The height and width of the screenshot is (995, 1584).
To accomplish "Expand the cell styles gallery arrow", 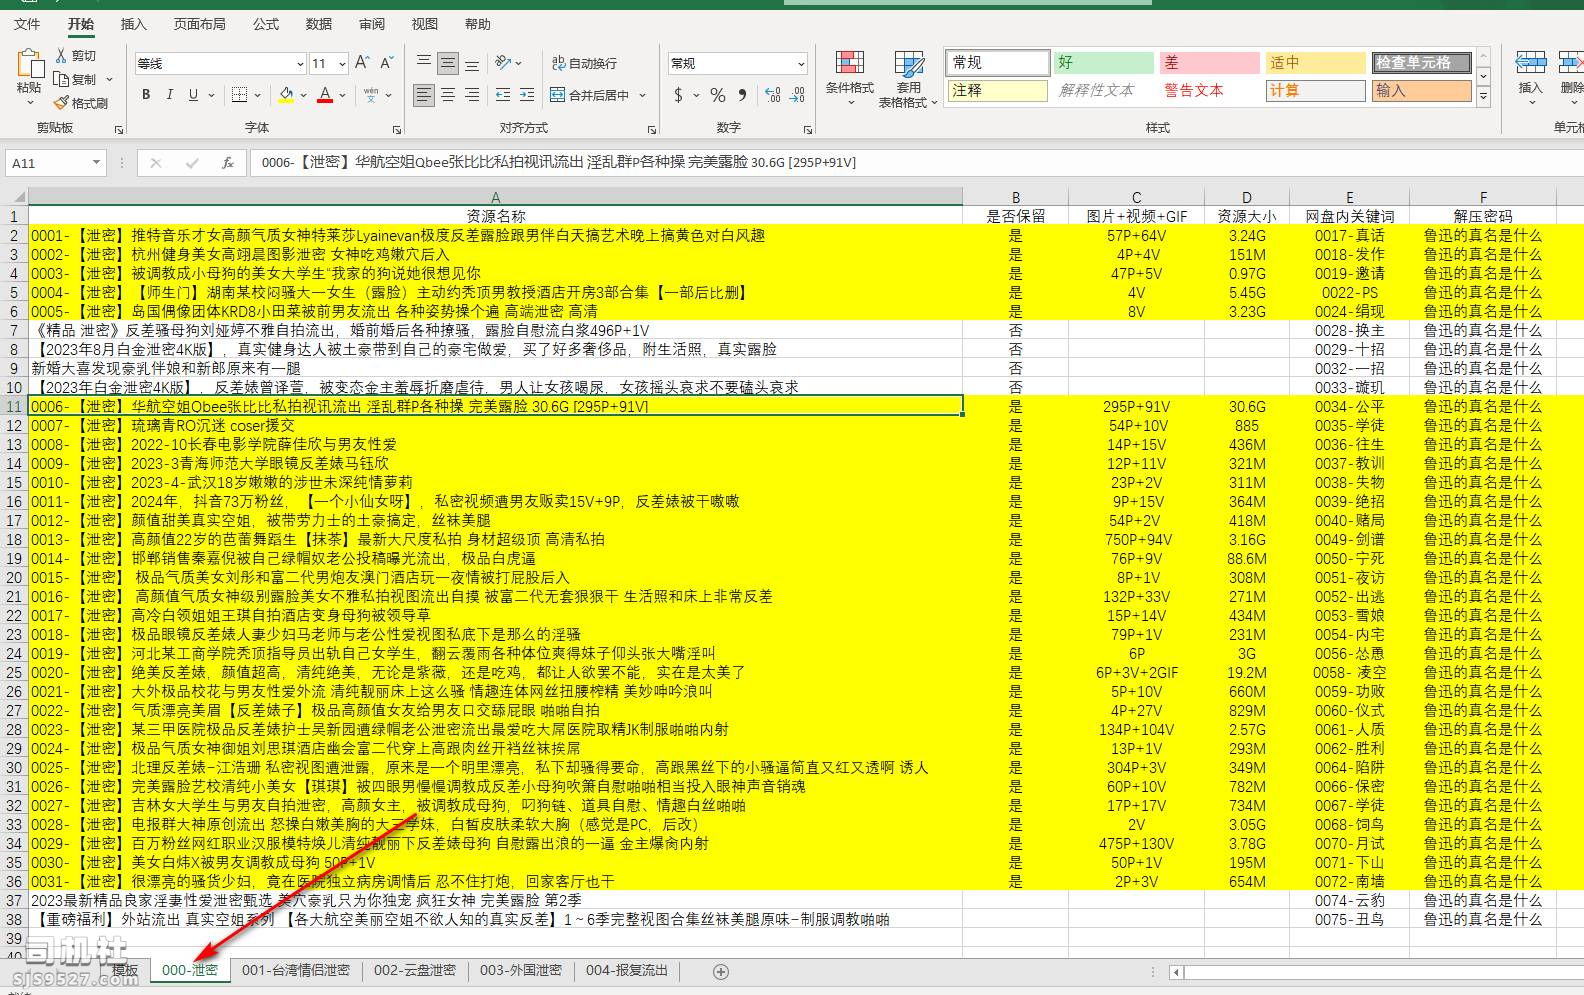I will pos(1484,97).
